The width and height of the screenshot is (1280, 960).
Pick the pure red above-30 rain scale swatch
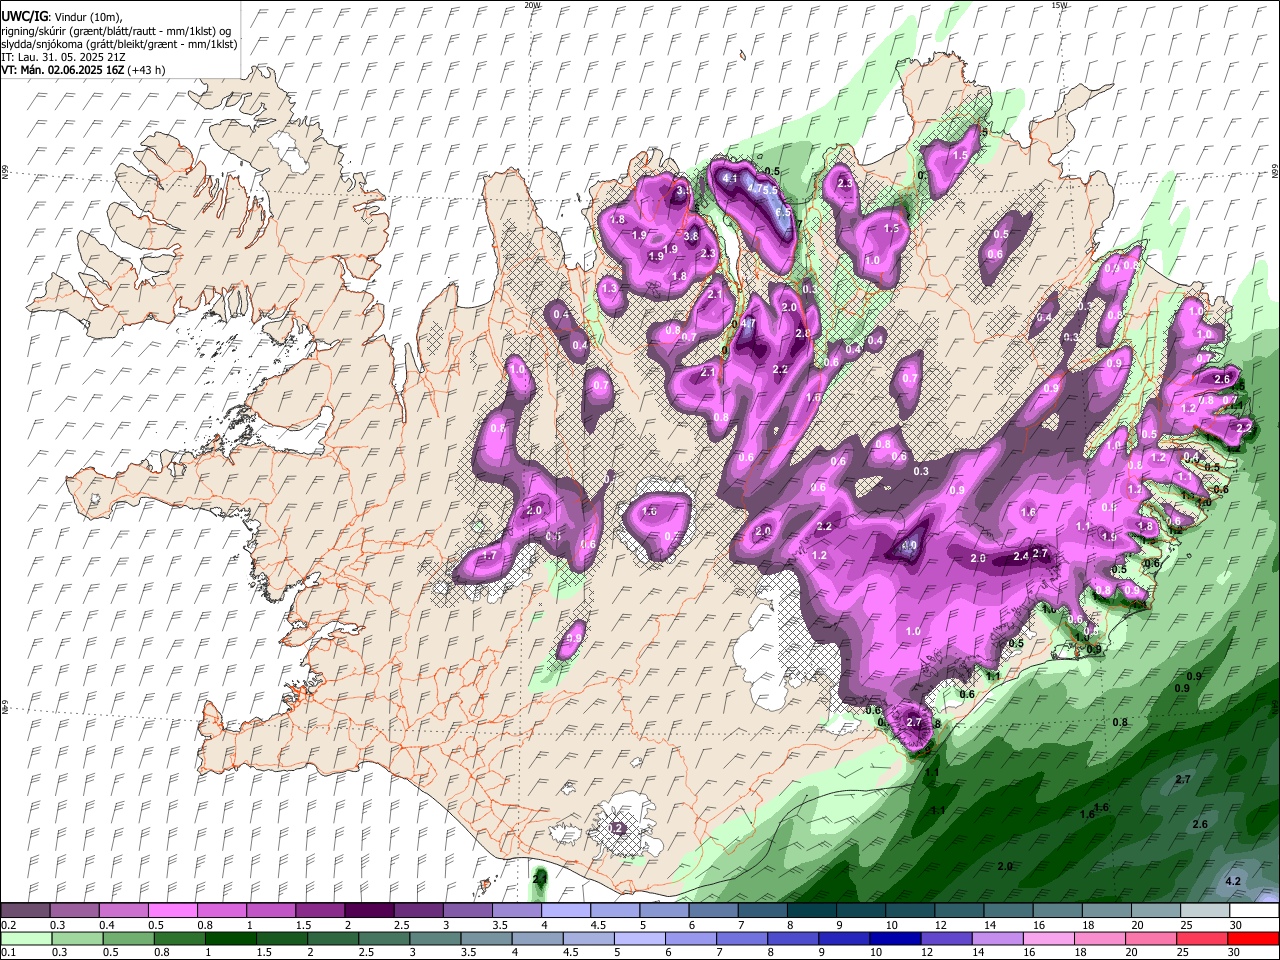(x=1253, y=939)
